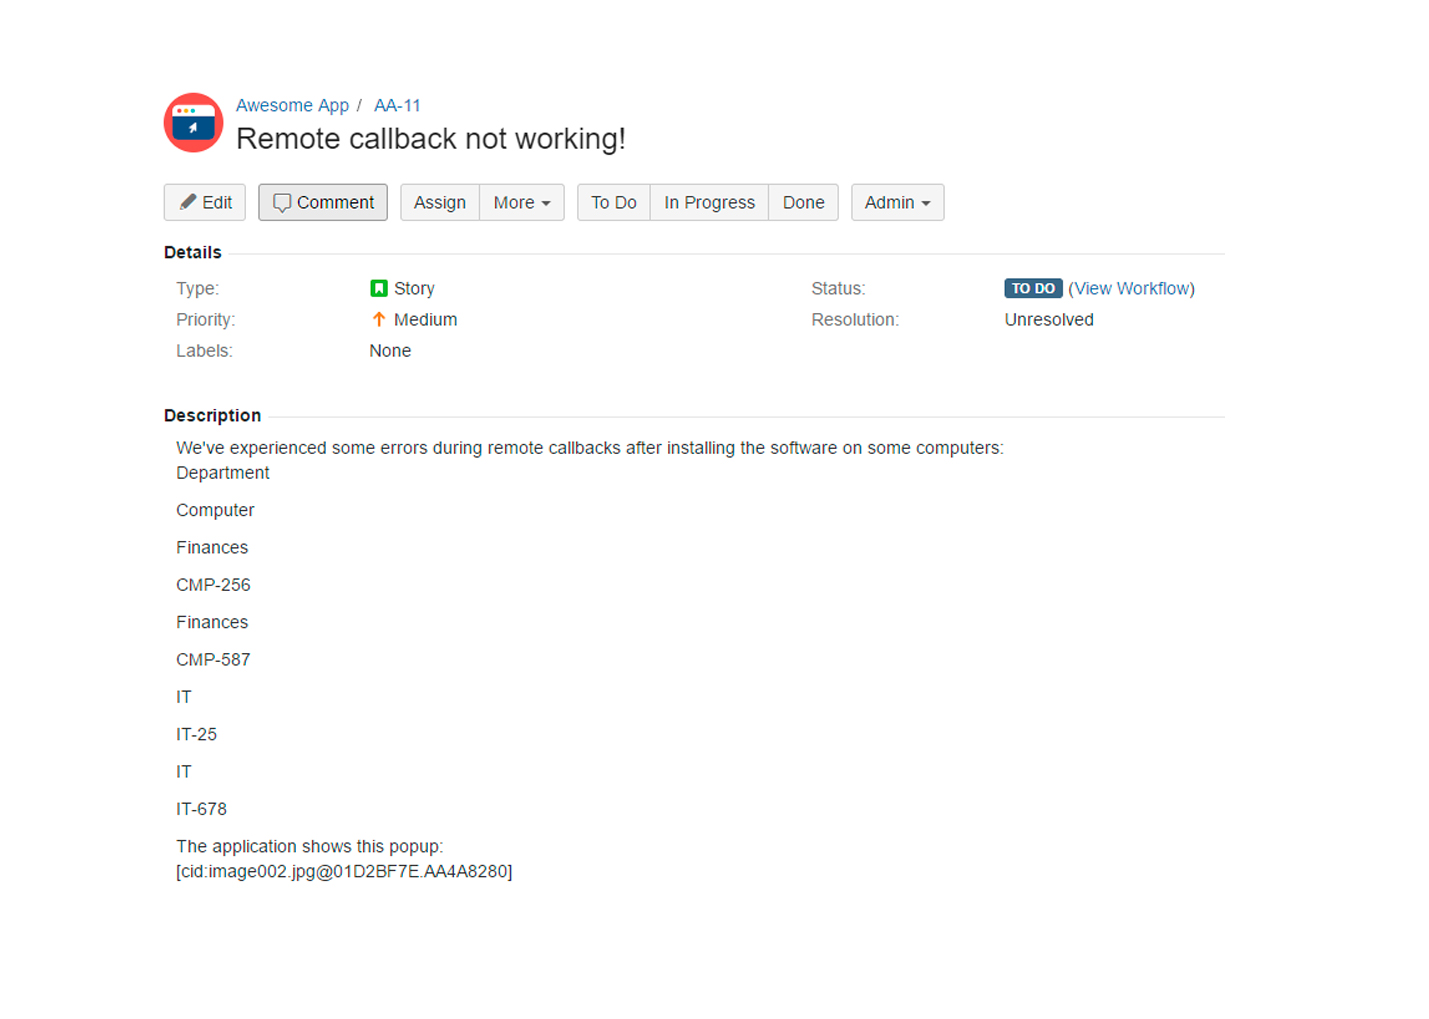
Task: Click the 'Medium' priority text
Action: coord(425,320)
